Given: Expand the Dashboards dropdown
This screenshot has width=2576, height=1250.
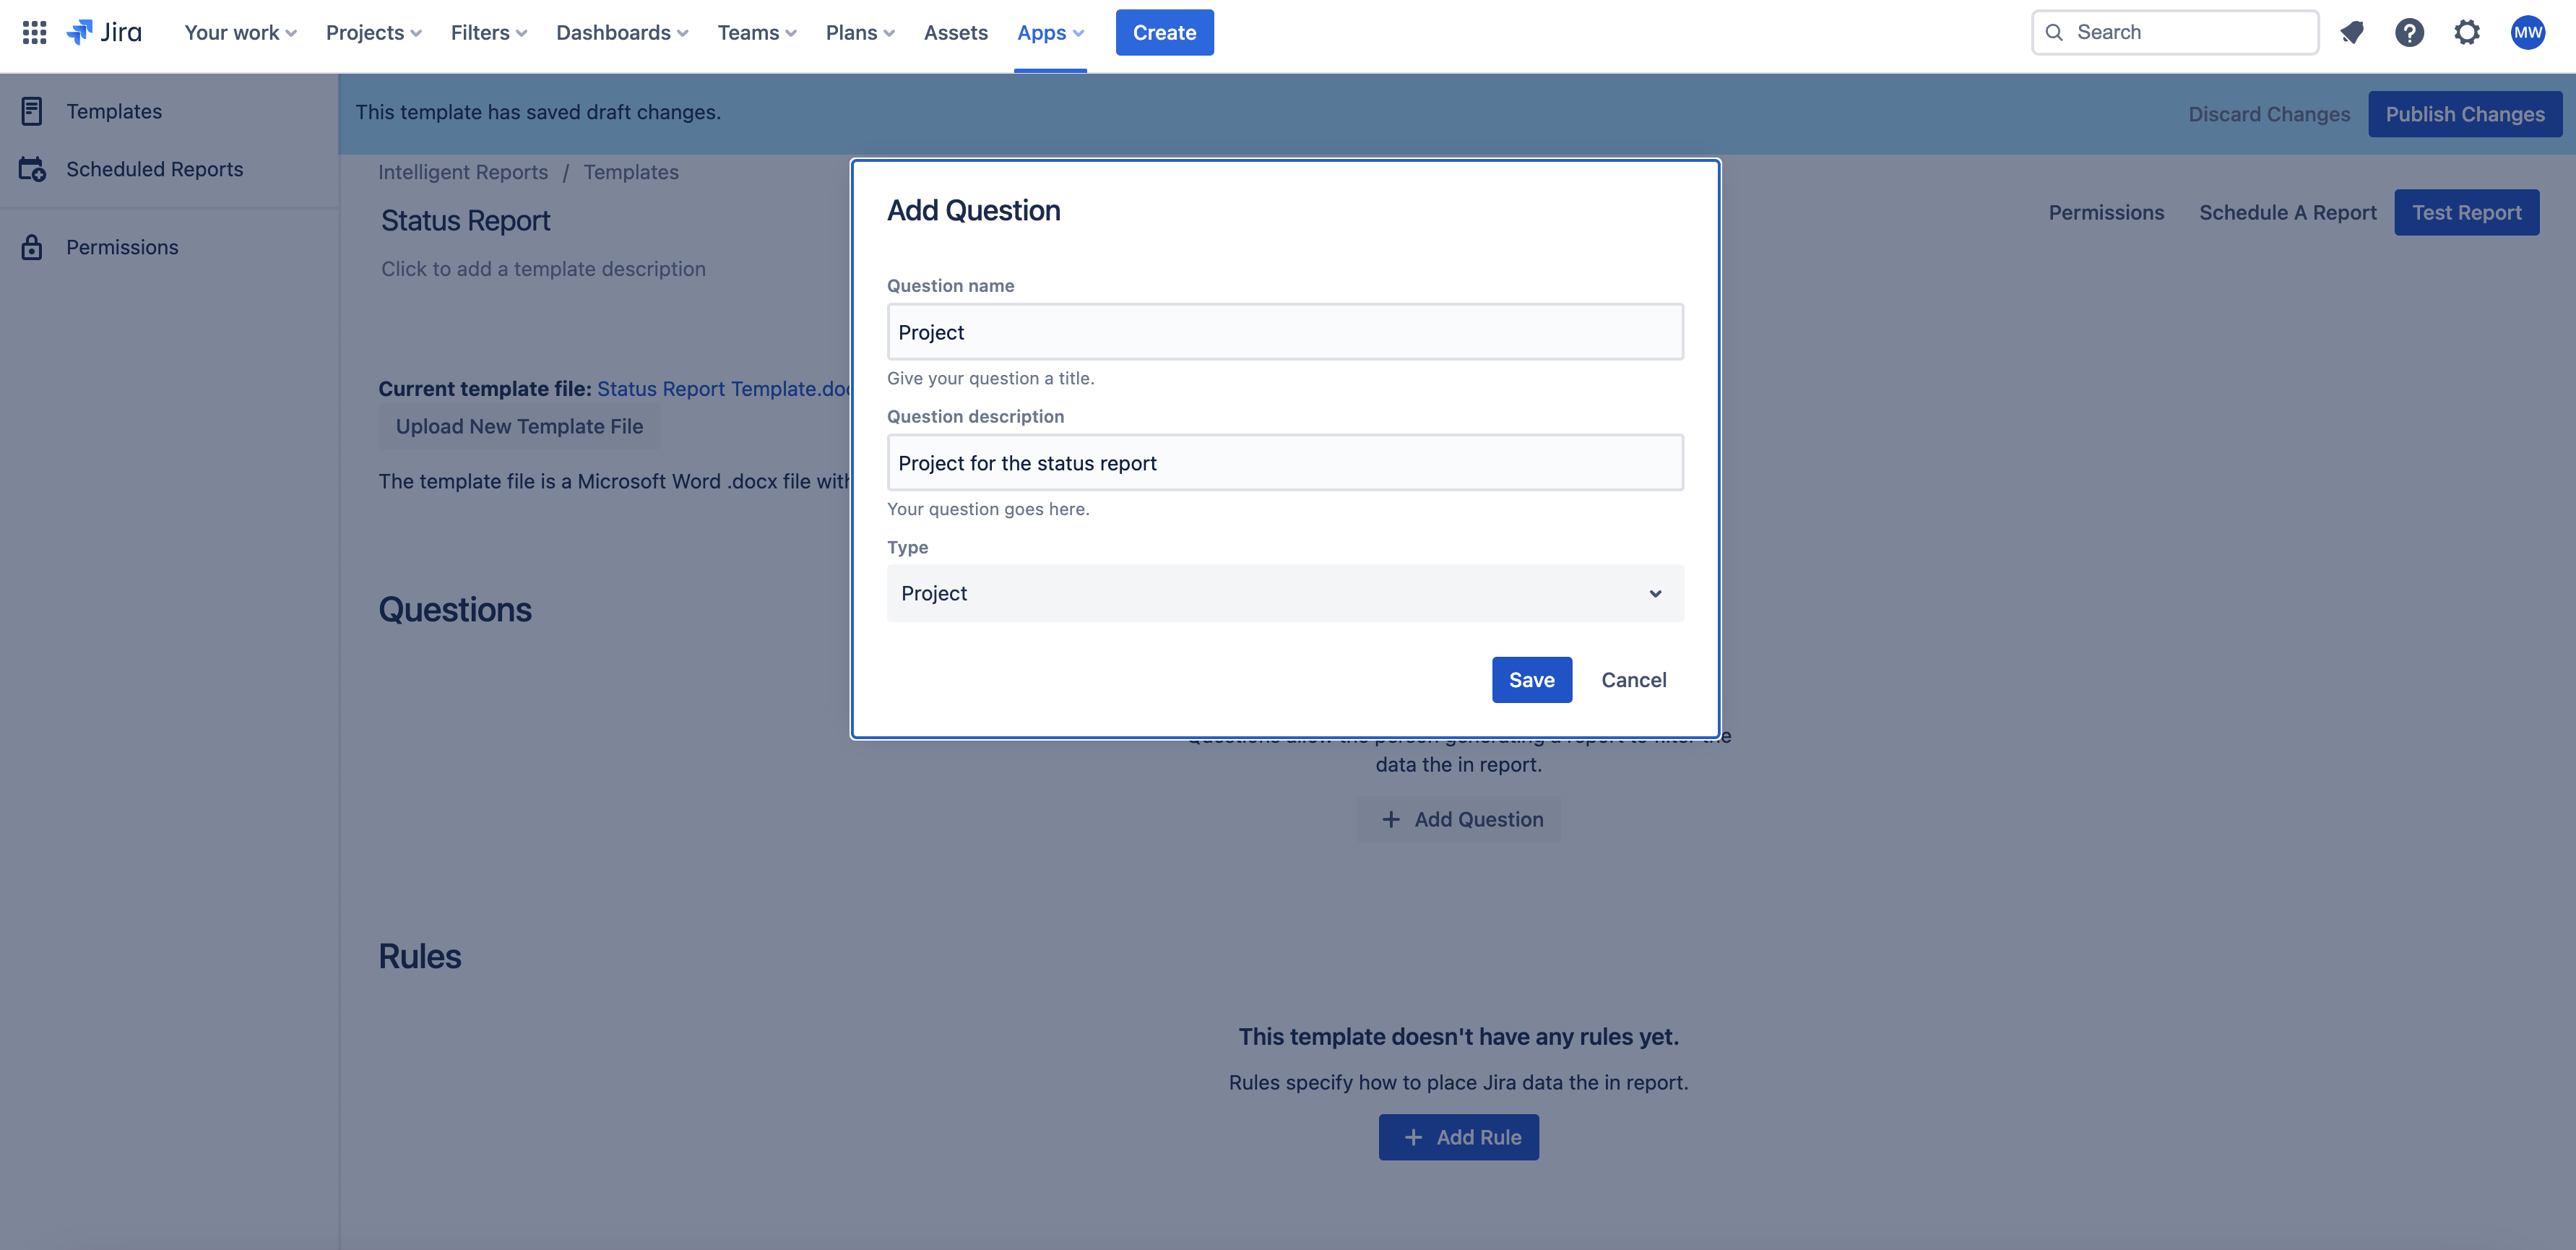Looking at the screenshot, I should 622,32.
